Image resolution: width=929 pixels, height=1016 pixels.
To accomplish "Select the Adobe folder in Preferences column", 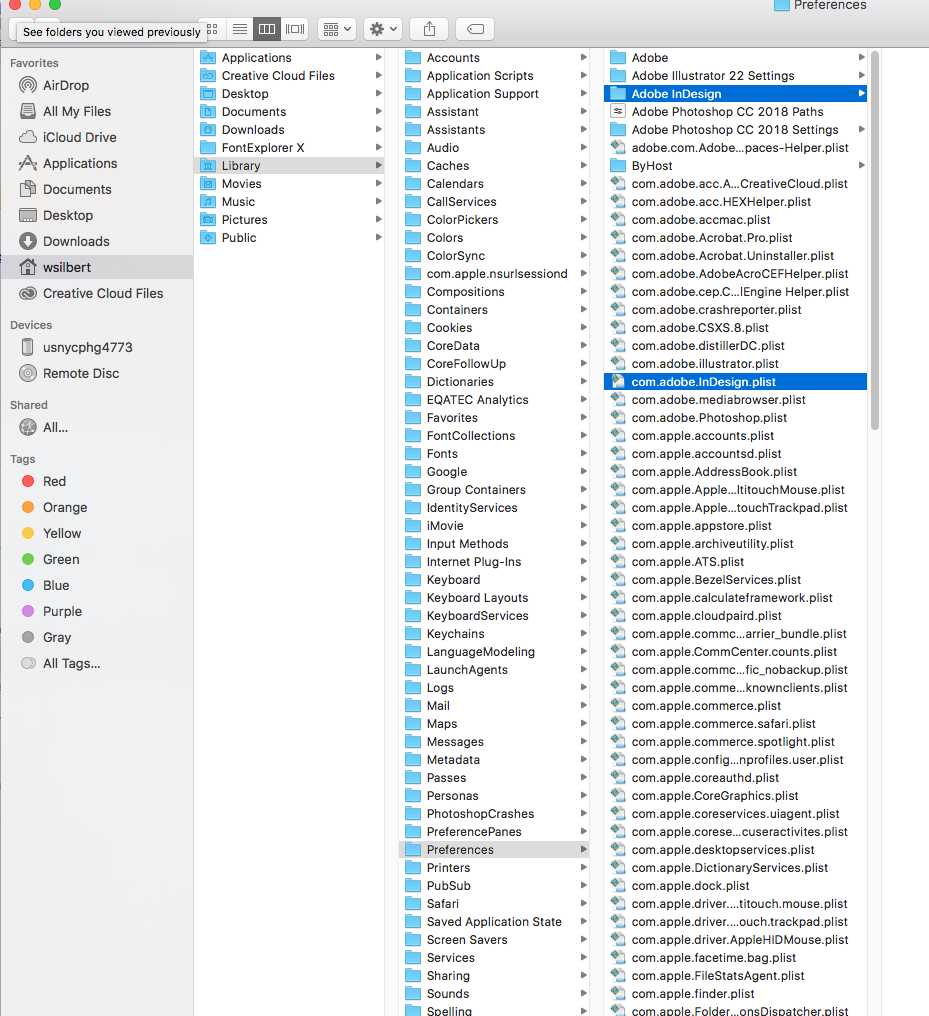I will pyautogui.click(x=735, y=58).
